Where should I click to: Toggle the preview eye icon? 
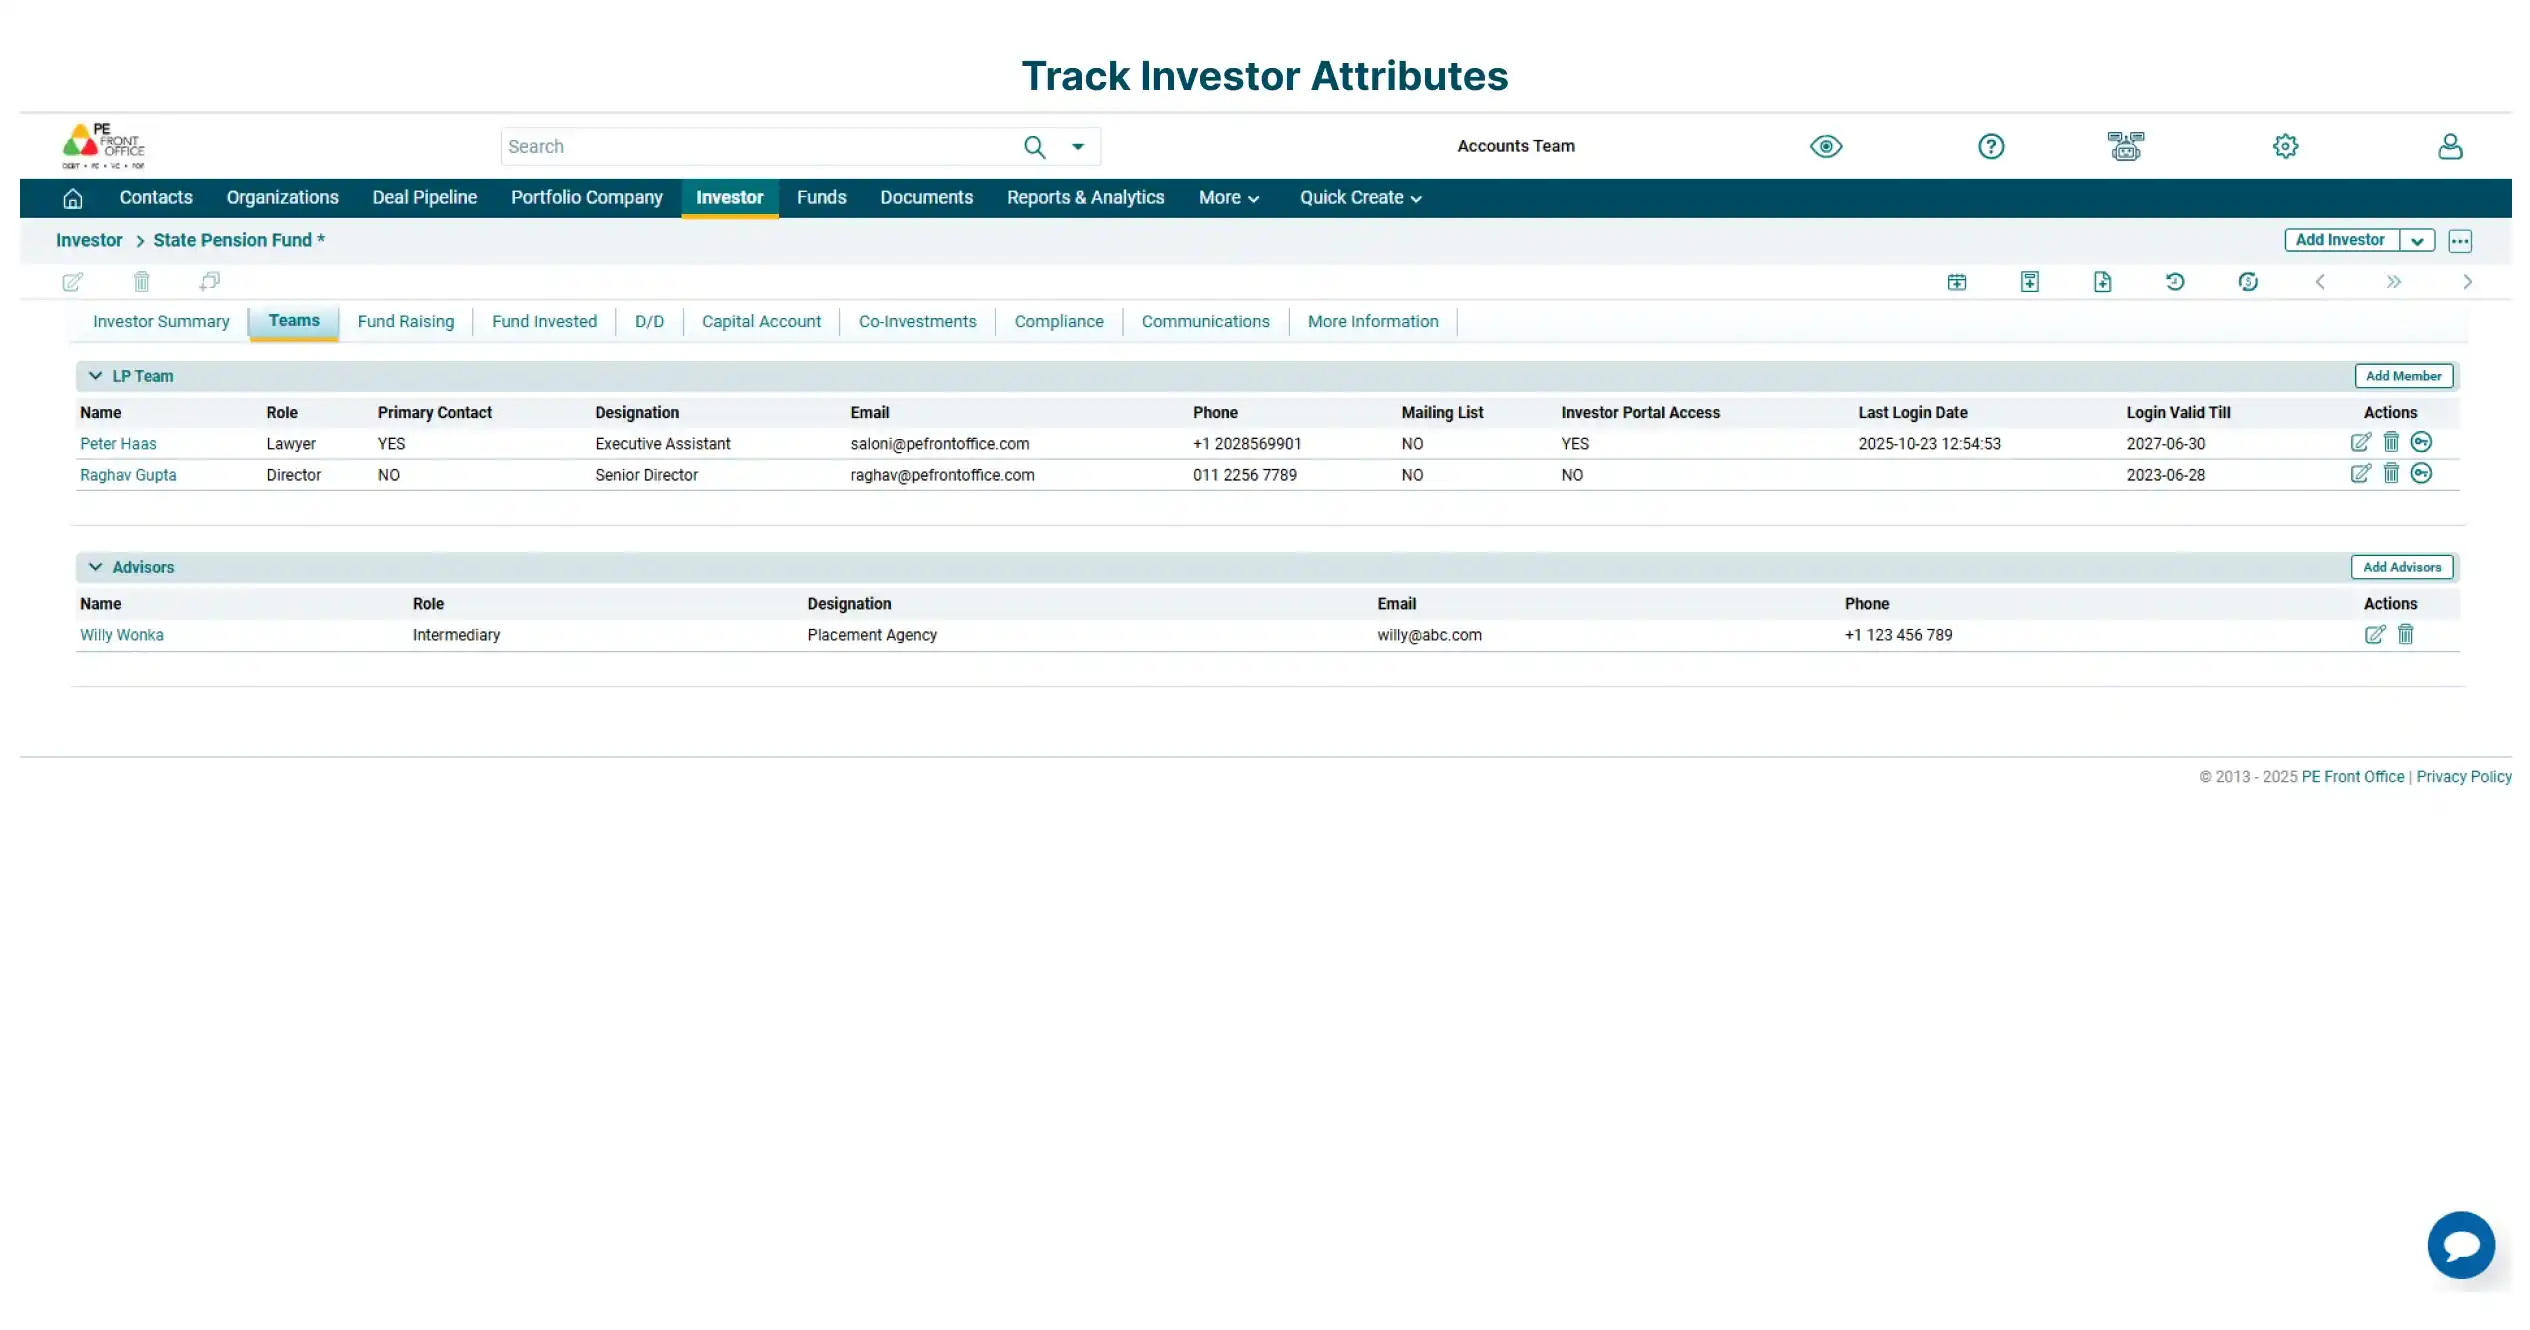(1825, 146)
